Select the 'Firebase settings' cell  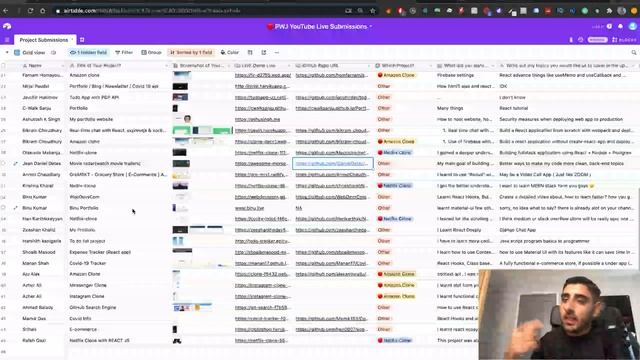466,75
